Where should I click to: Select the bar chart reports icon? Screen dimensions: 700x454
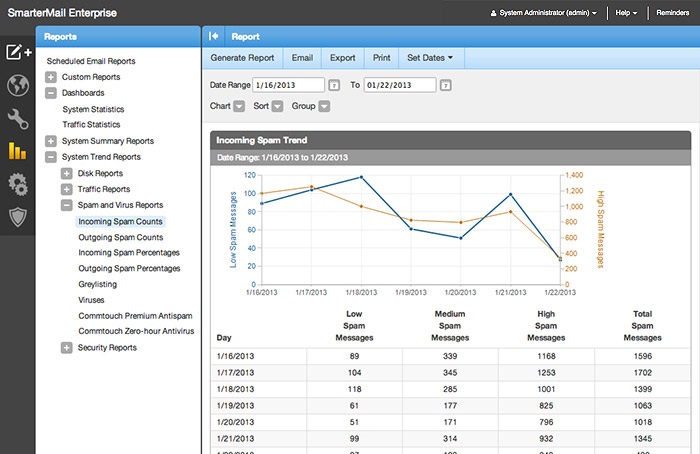[17, 152]
